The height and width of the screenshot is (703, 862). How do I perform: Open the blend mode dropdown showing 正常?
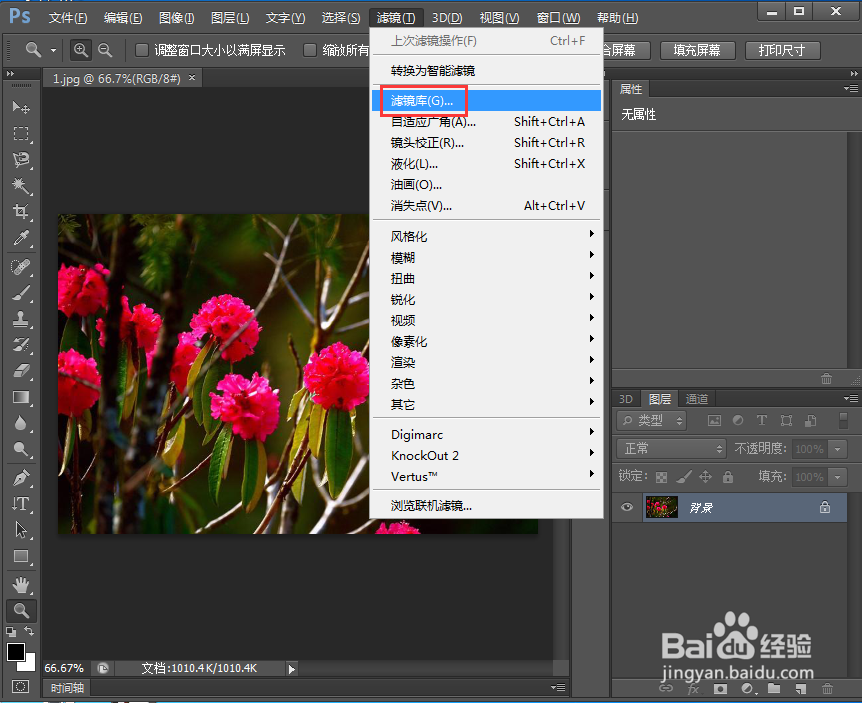click(670, 448)
